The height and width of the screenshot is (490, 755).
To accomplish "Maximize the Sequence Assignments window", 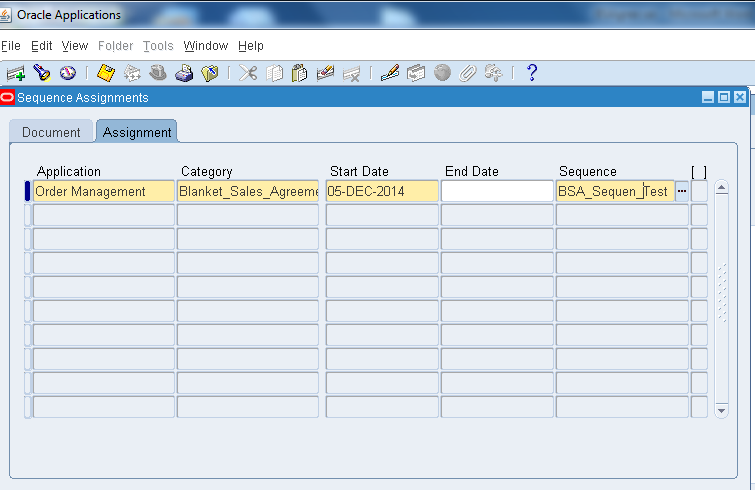I will (x=724, y=98).
